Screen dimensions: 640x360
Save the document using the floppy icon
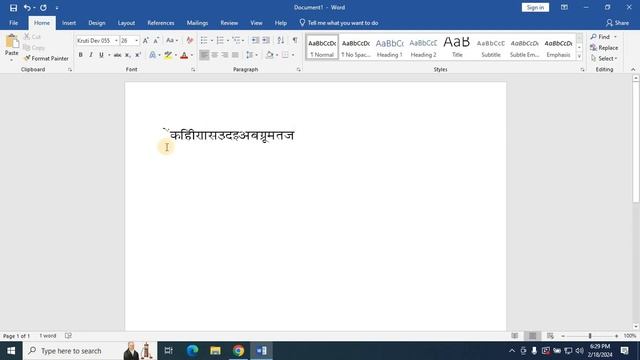point(13,8)
